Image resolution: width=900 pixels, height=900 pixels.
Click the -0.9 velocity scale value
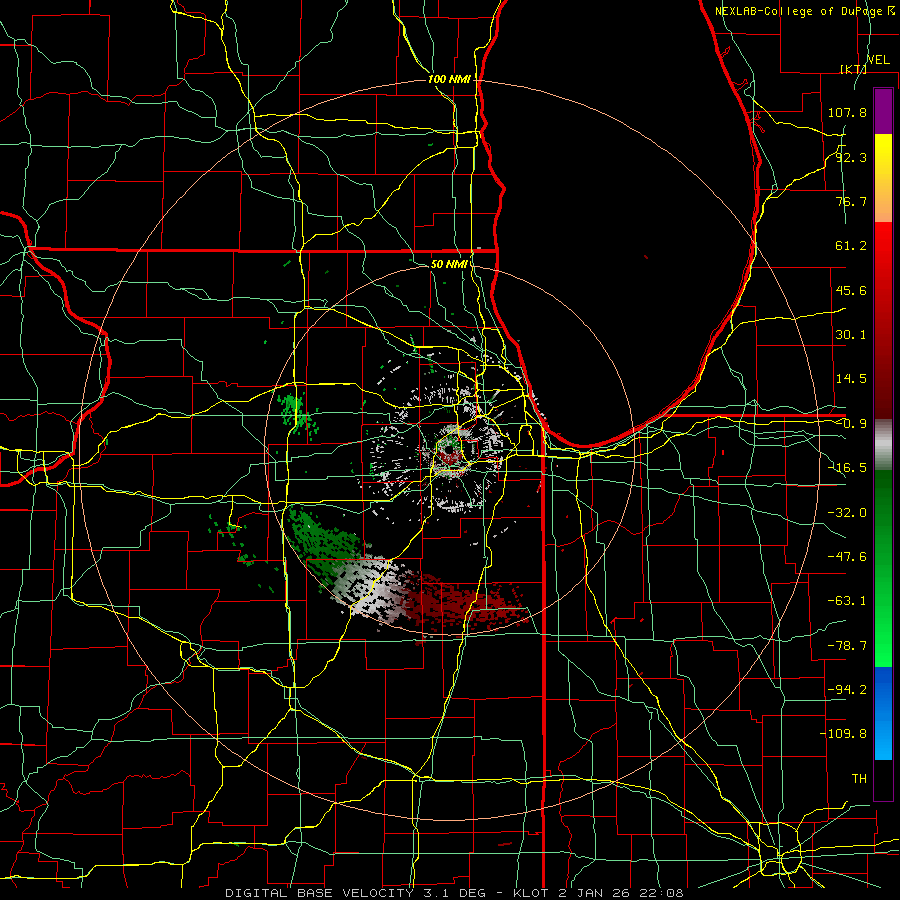click(x=851, y=424)
